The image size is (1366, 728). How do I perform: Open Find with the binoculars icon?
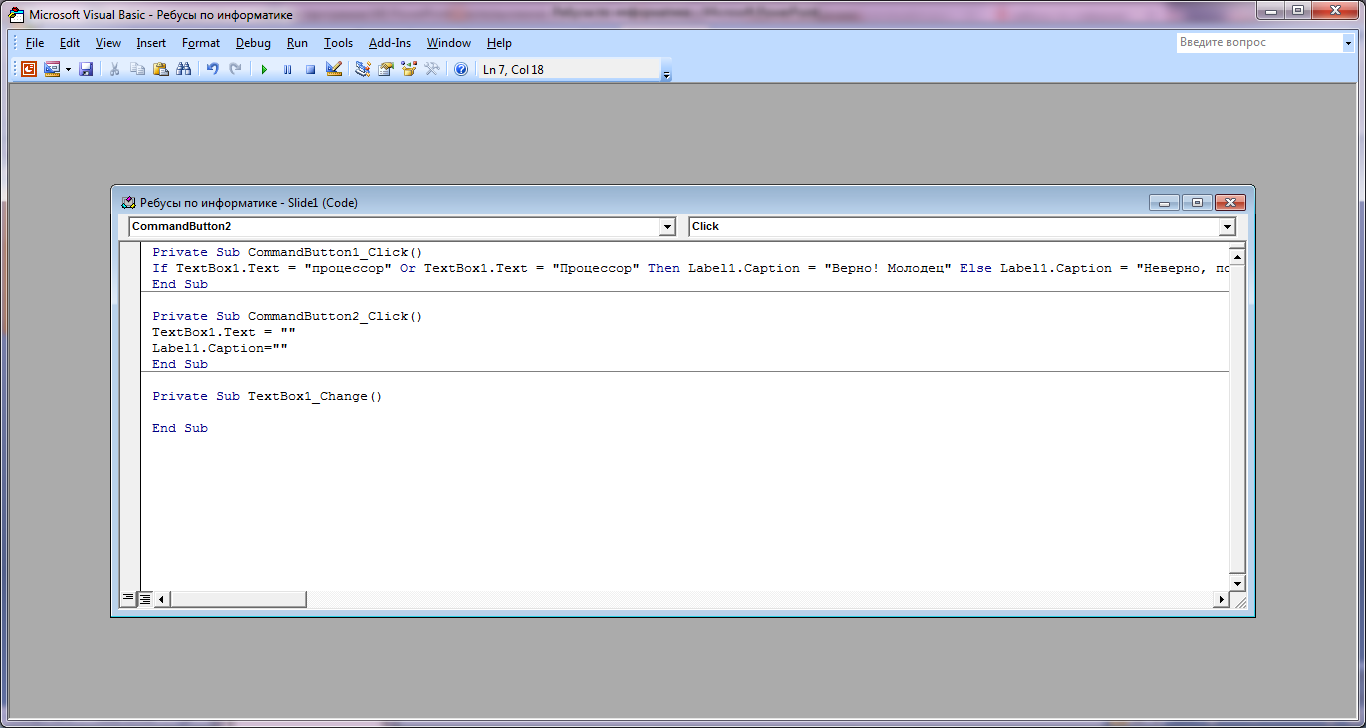click(x=183, y=69)
